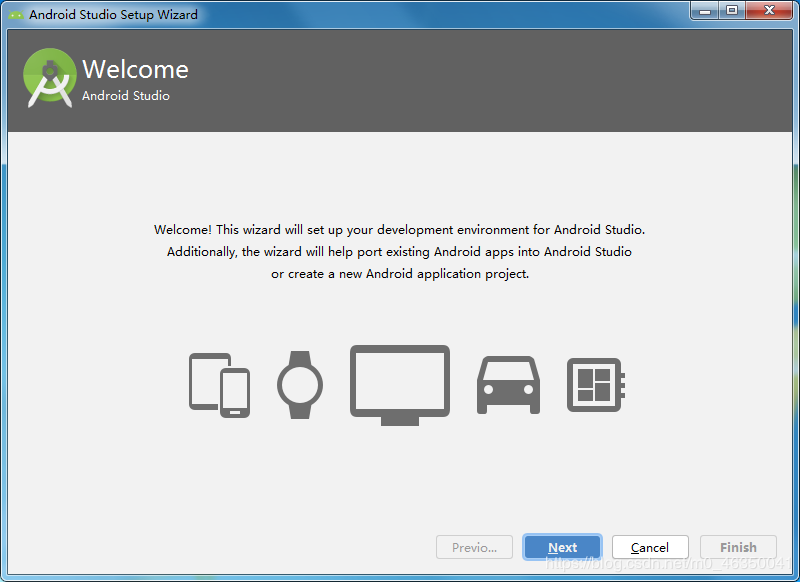The image size is (800, 582).
Task: Minimize the setup wizard window
Action: [x=706, y=11]
